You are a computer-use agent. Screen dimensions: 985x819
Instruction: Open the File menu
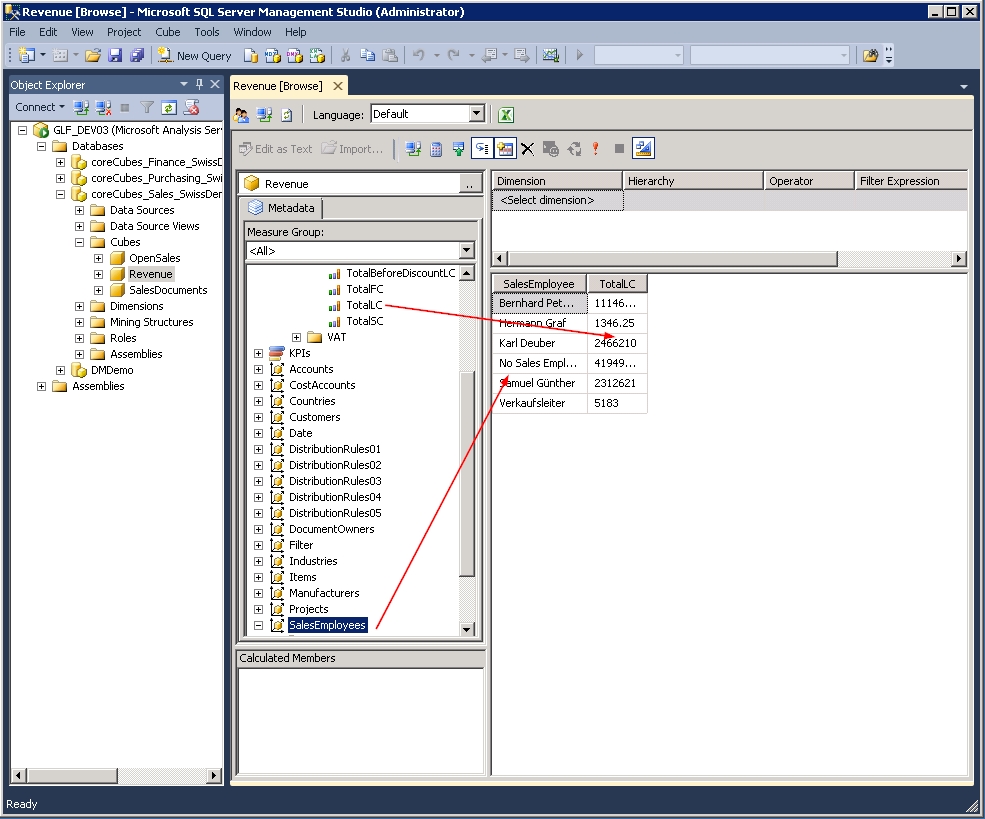[18, 32]
